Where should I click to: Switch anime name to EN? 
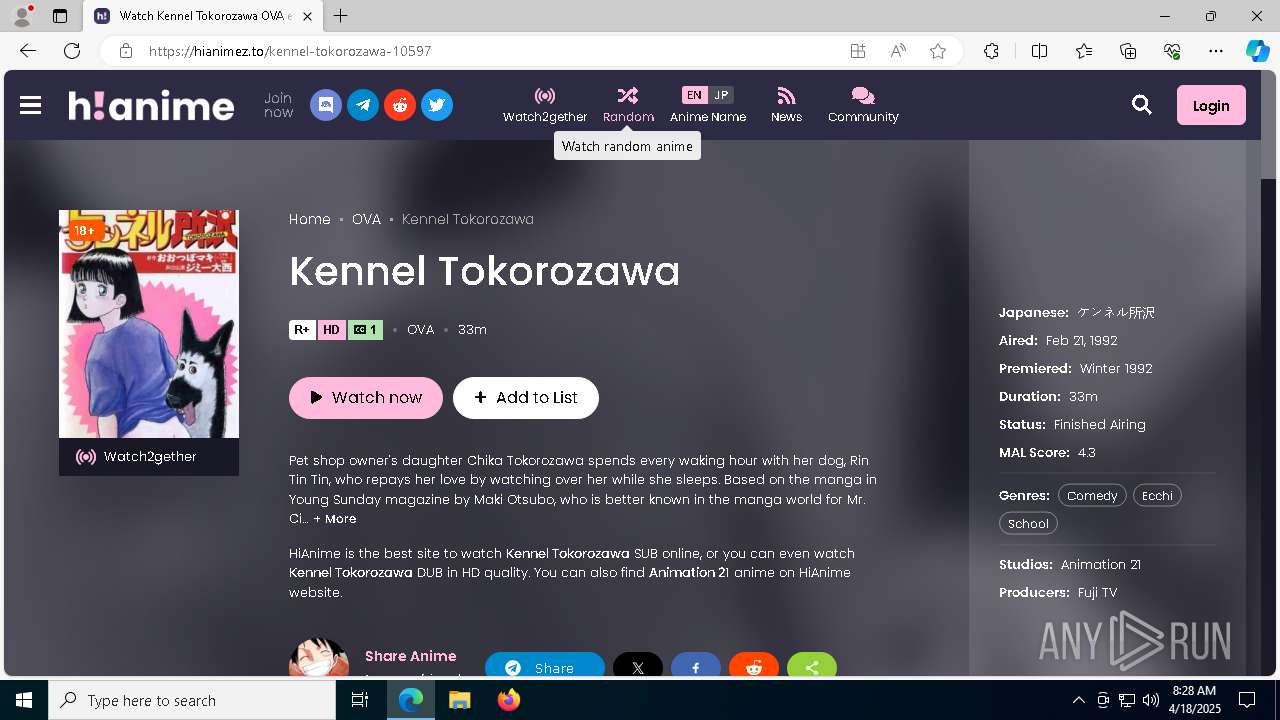694,95
